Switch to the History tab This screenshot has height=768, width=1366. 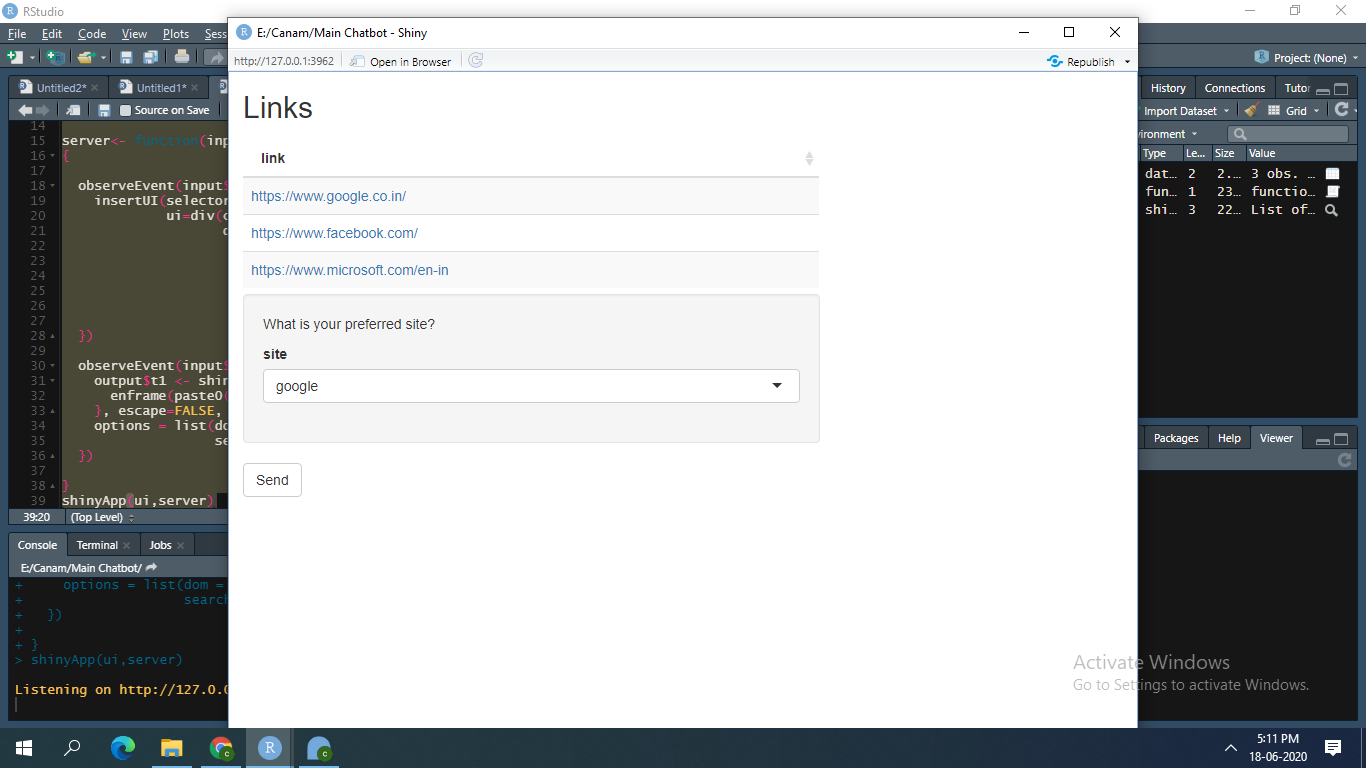[x=1168, y=88]
